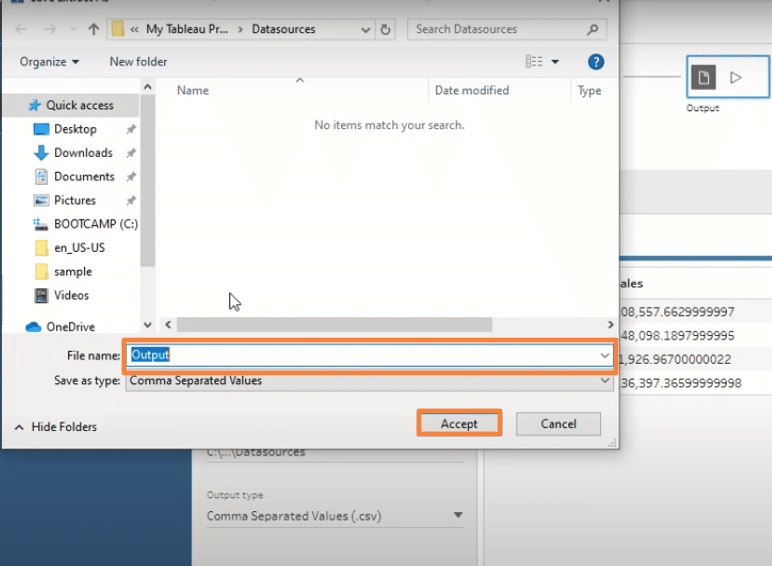
Task: Click the Datasources breadcrumb segment
Action: 283,29
